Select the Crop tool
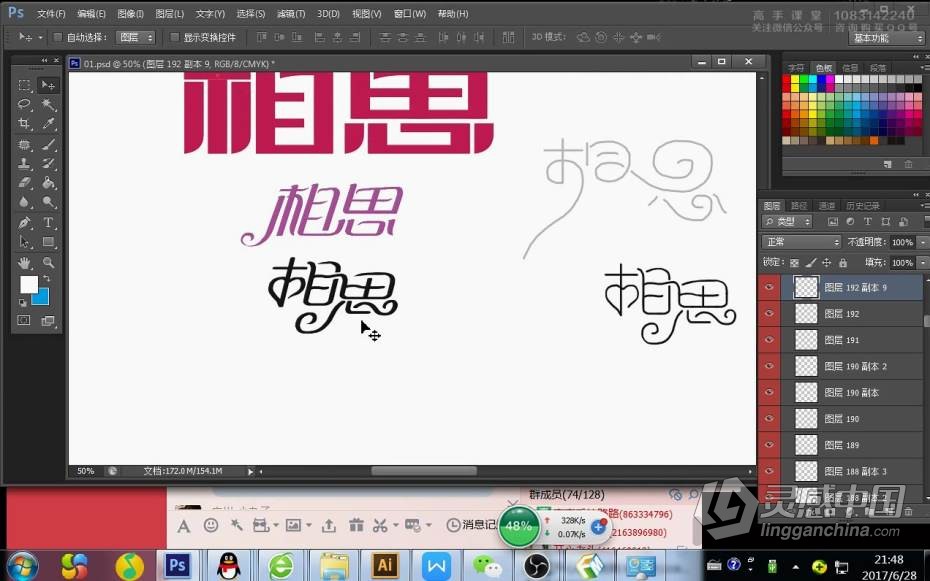 (x=24, y=123)
